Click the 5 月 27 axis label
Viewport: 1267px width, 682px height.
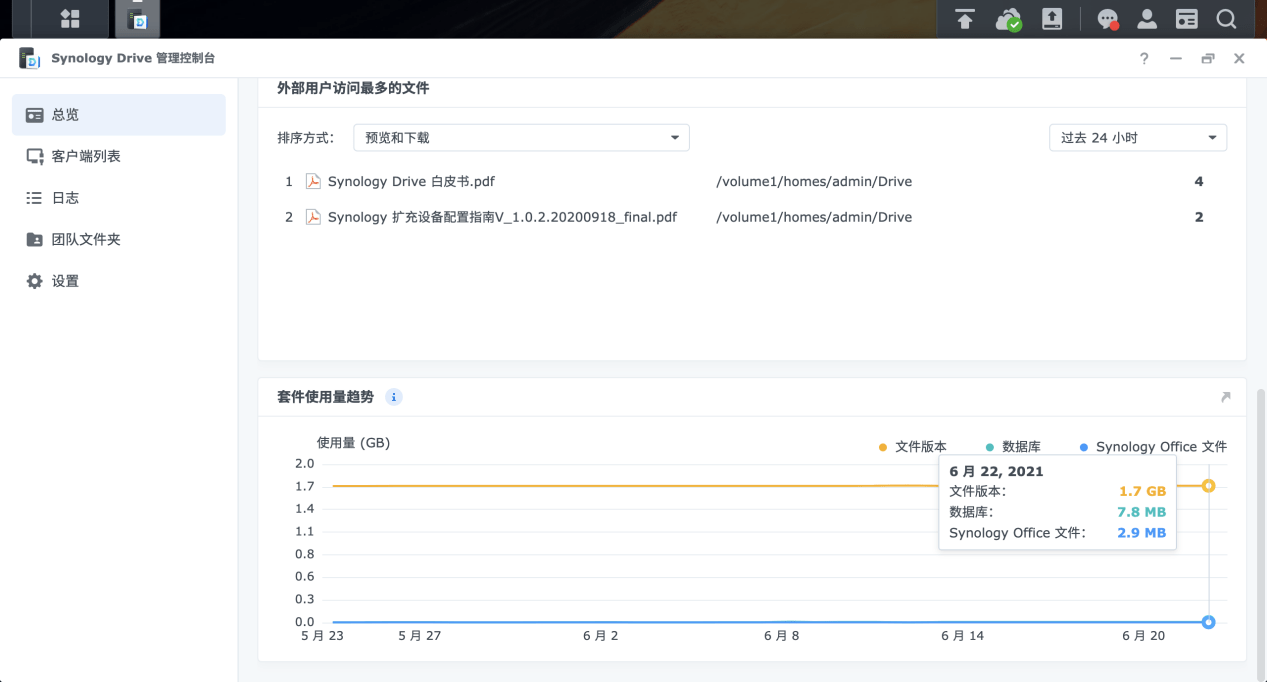click(419, 636)
